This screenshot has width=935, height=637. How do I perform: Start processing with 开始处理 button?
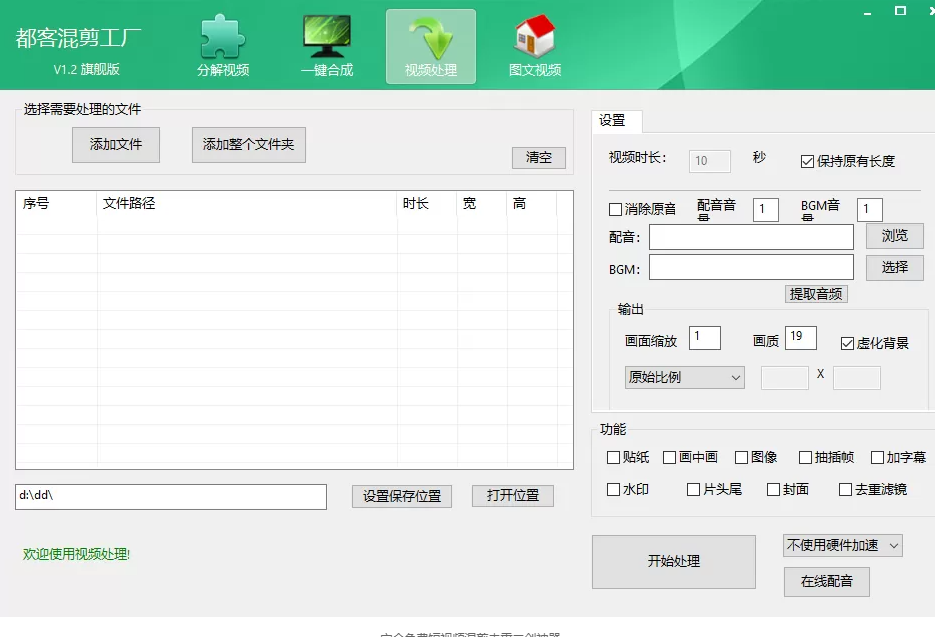674,561
